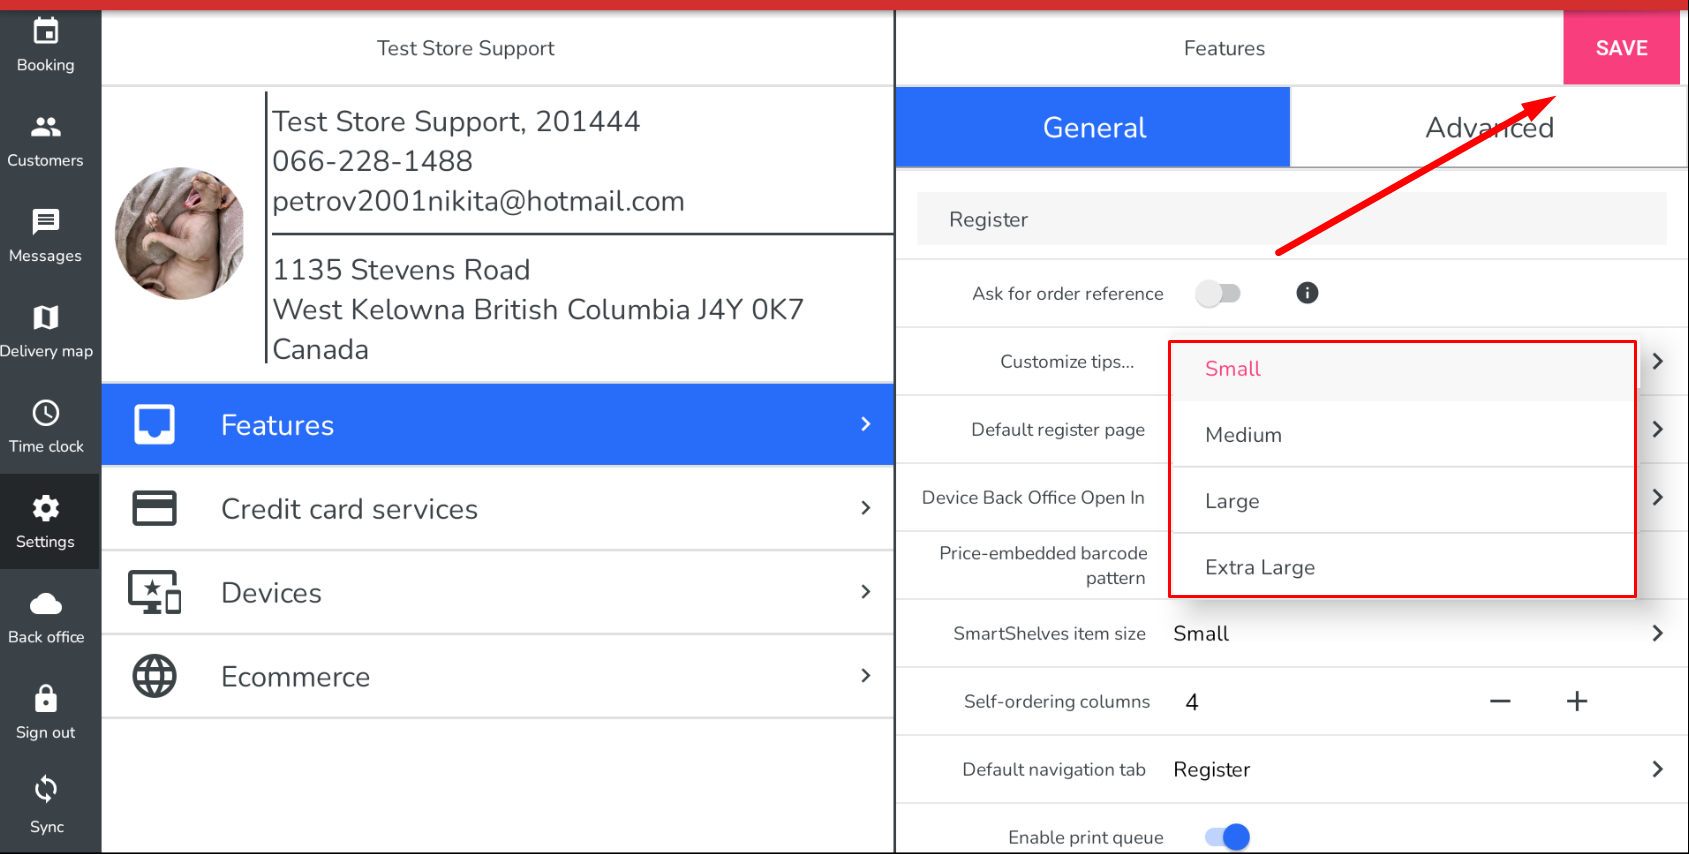Disable the Enable print queue switch
The width and height of the screenshot is (1689, 854).
(1227, 837)
